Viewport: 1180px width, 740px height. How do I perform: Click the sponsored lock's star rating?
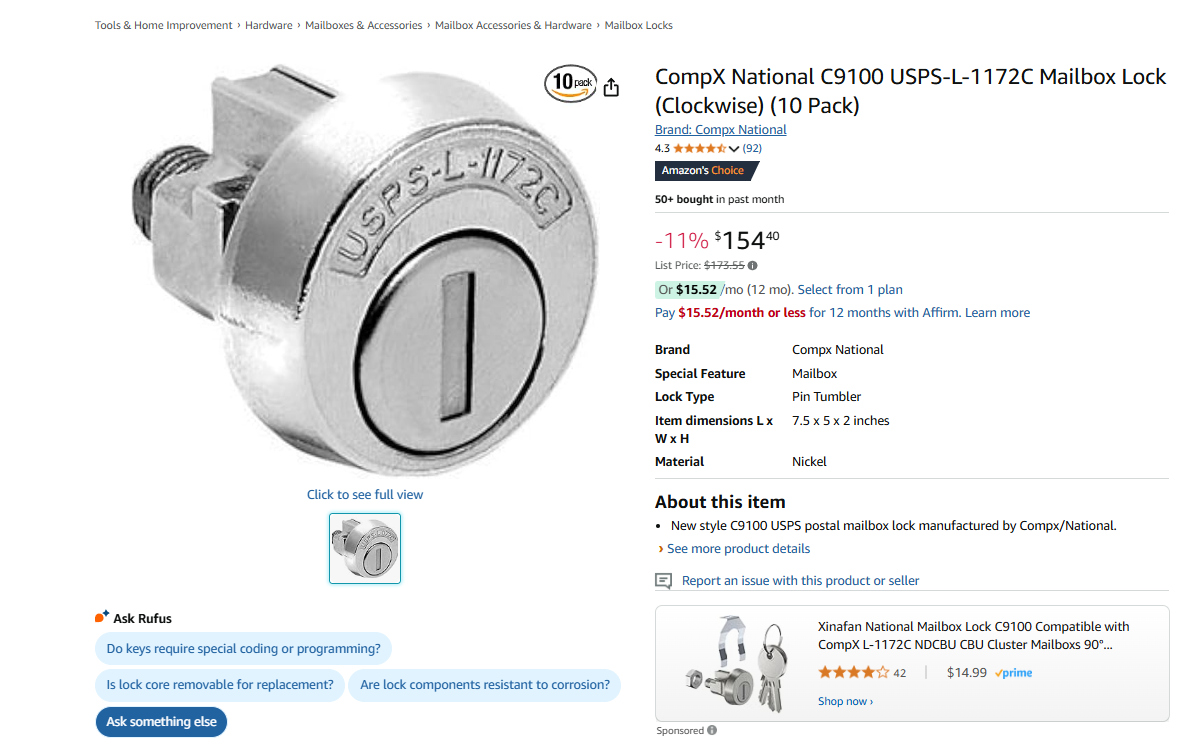tap(853, 672)
